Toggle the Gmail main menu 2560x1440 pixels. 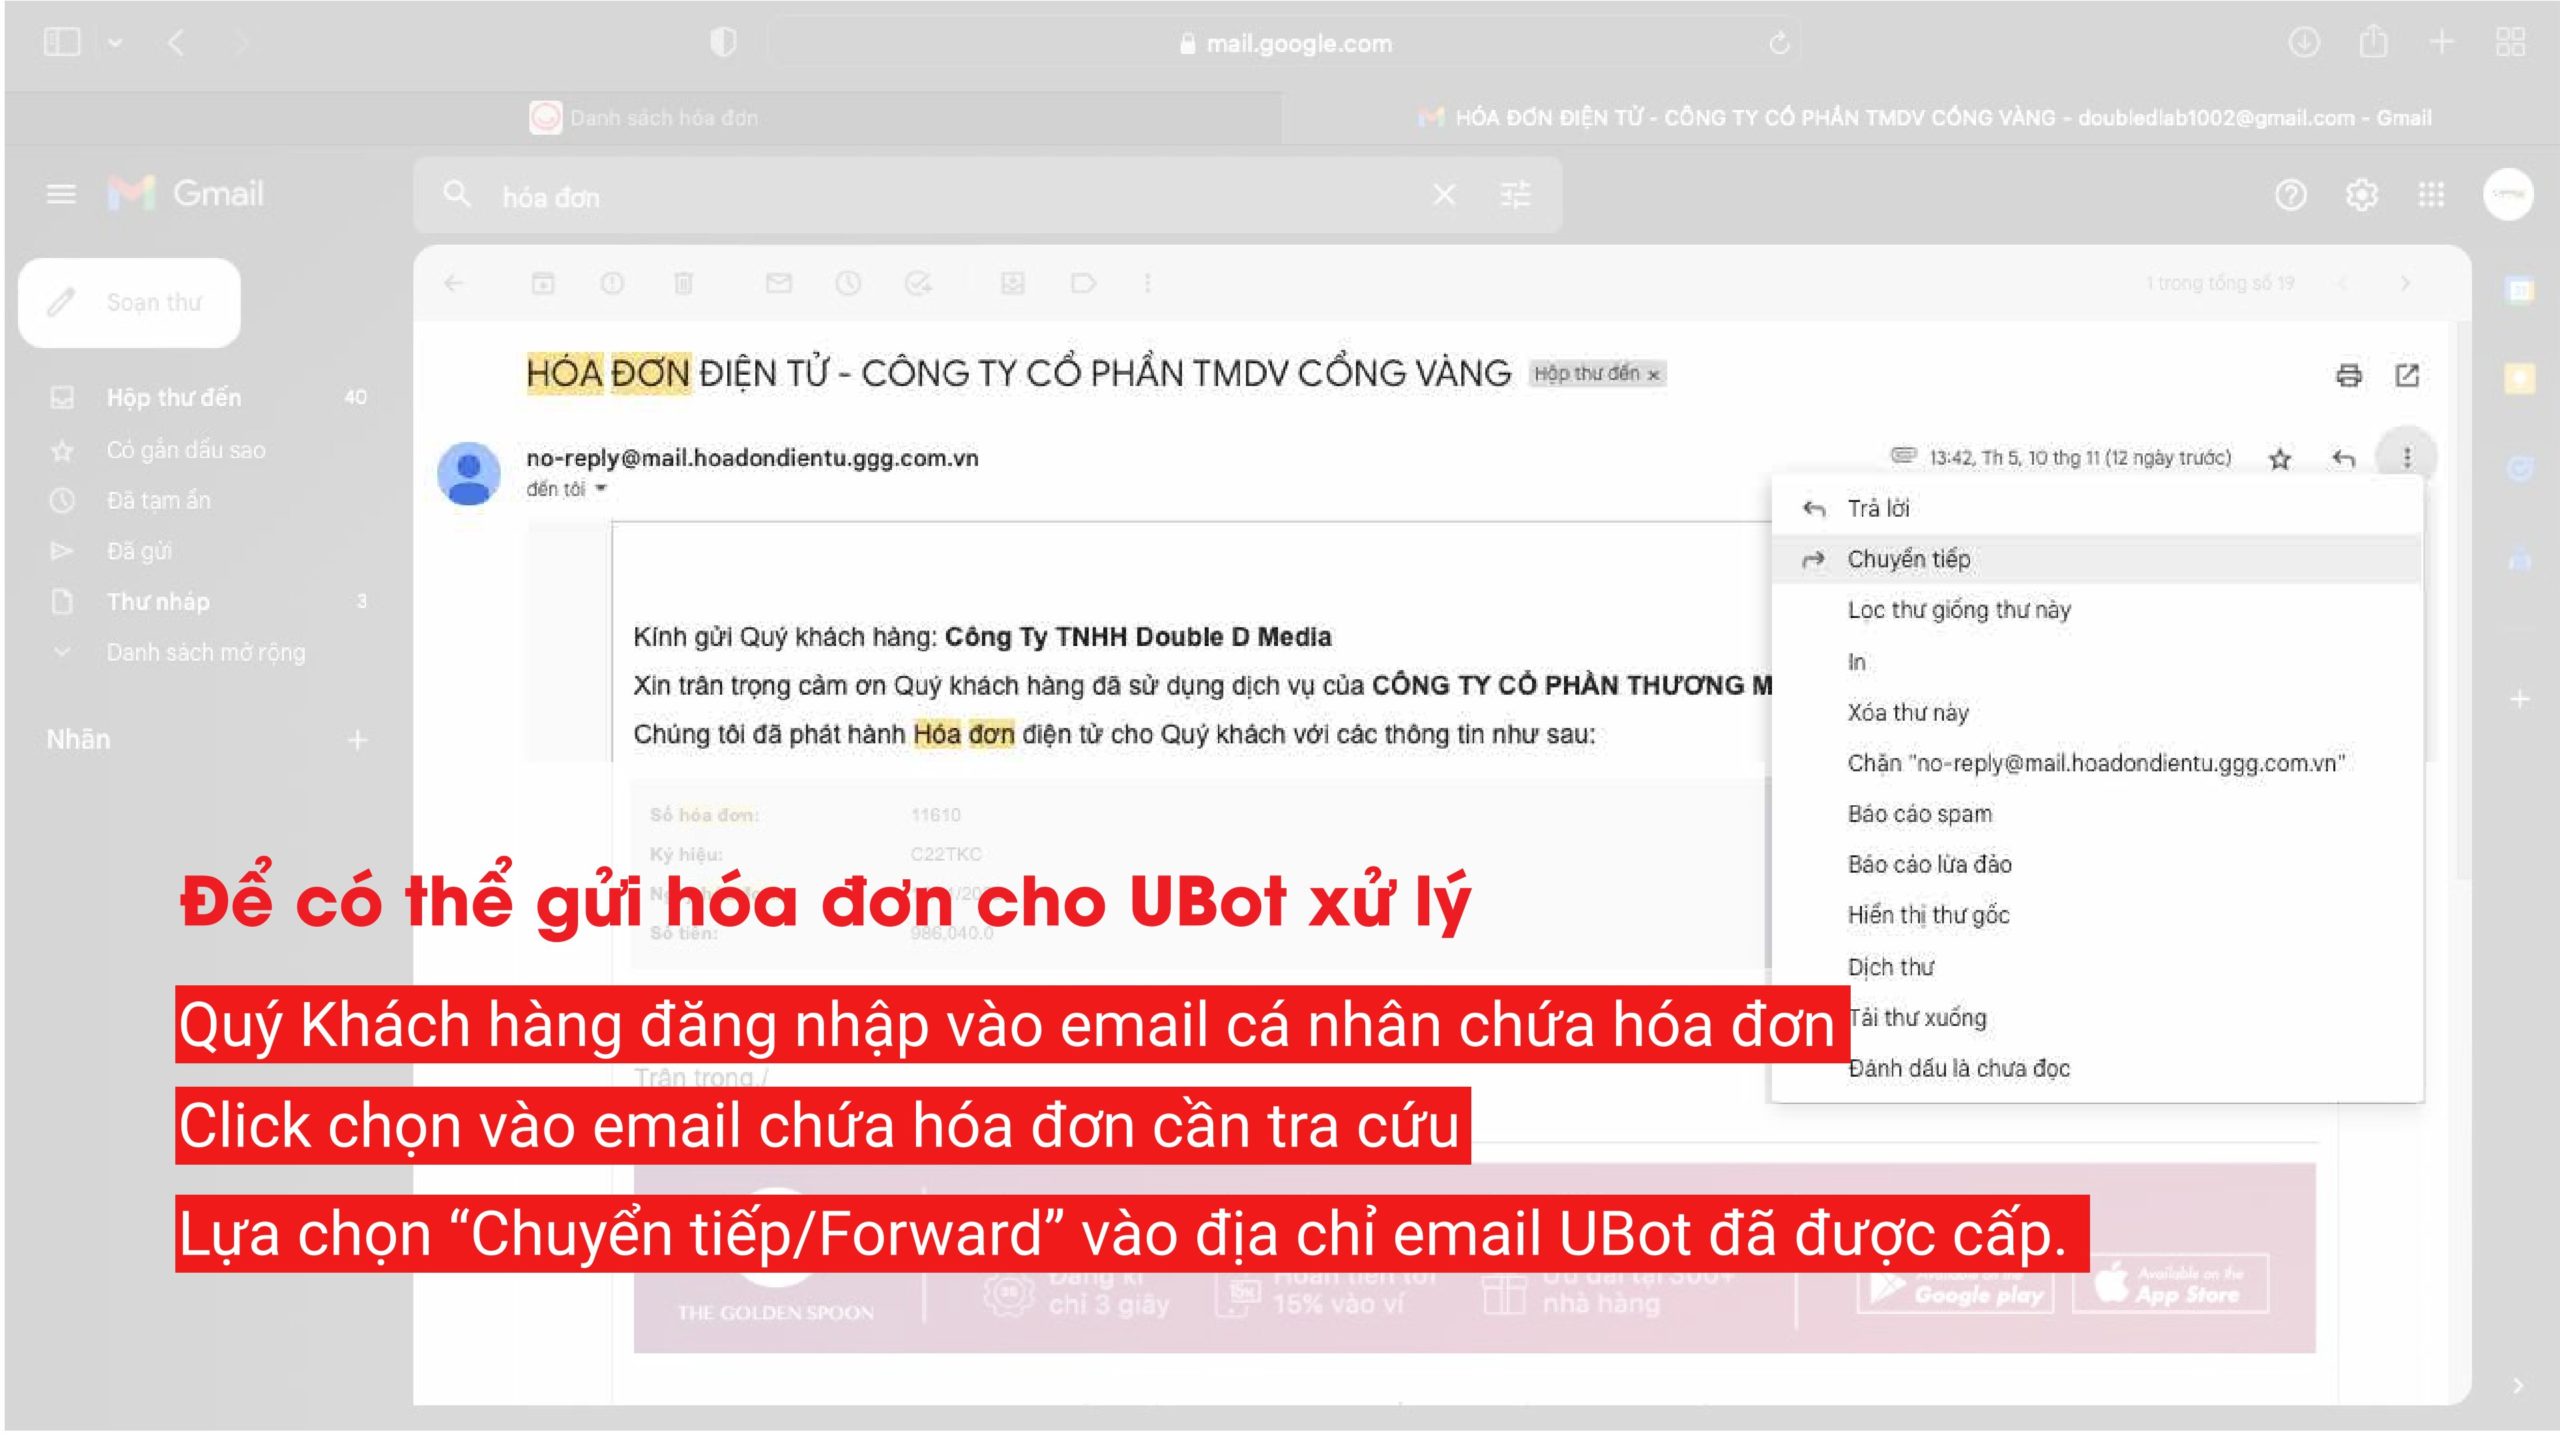(x=61, y=194)
